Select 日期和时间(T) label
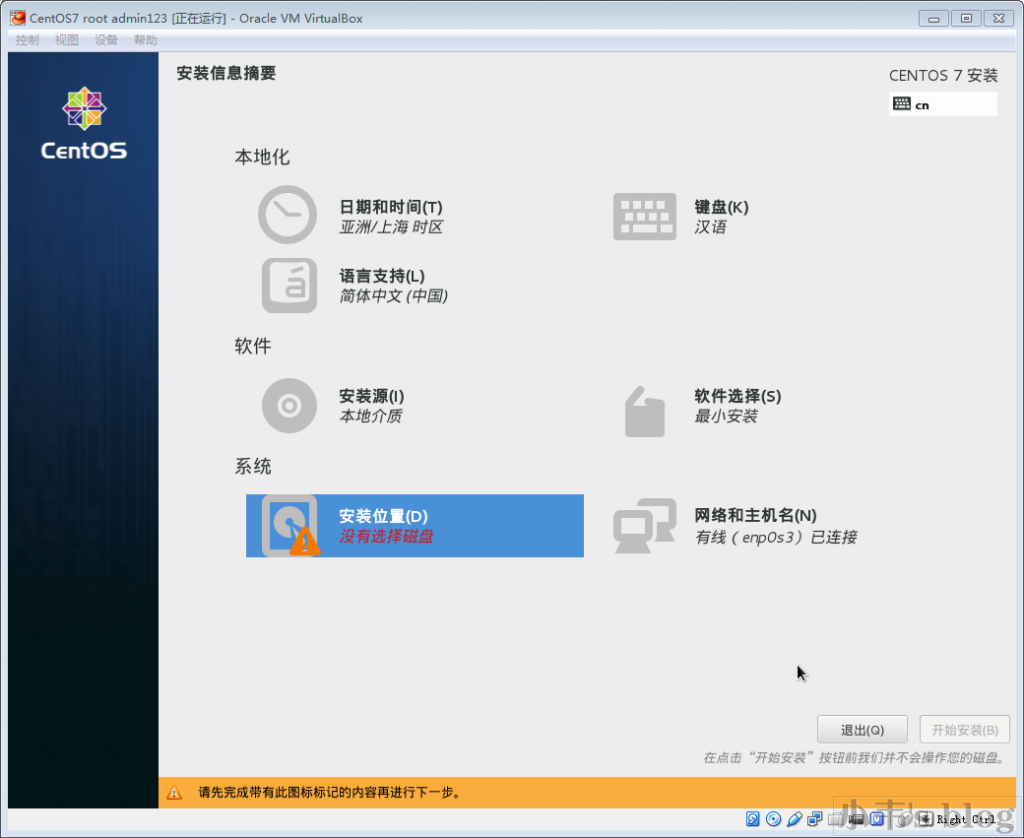1024x838 pixels. tap(391, 207)
